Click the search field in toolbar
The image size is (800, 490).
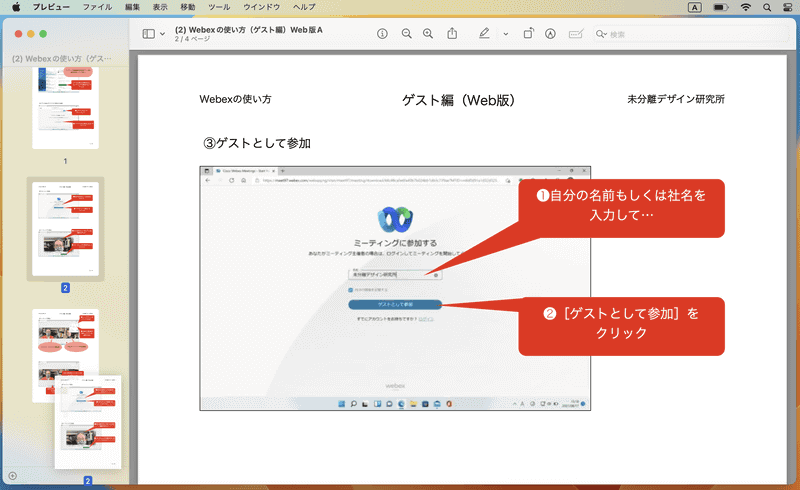pyautogui.click(x=692, y=34)
